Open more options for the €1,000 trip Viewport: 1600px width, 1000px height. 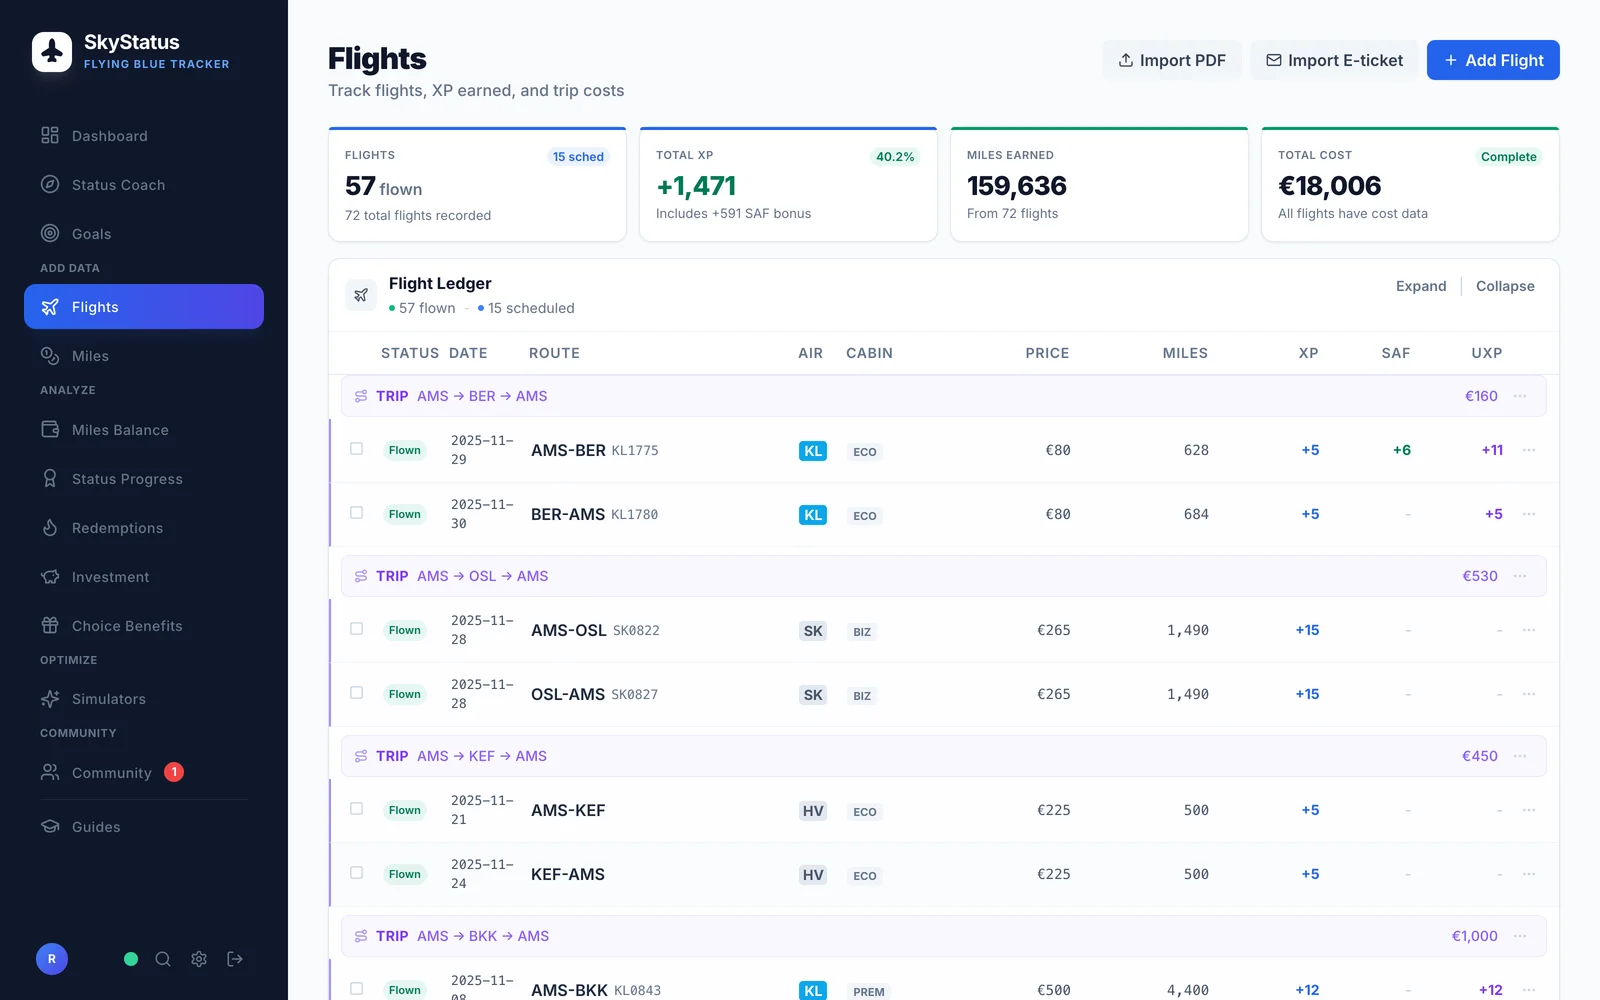pos(1520,936)
